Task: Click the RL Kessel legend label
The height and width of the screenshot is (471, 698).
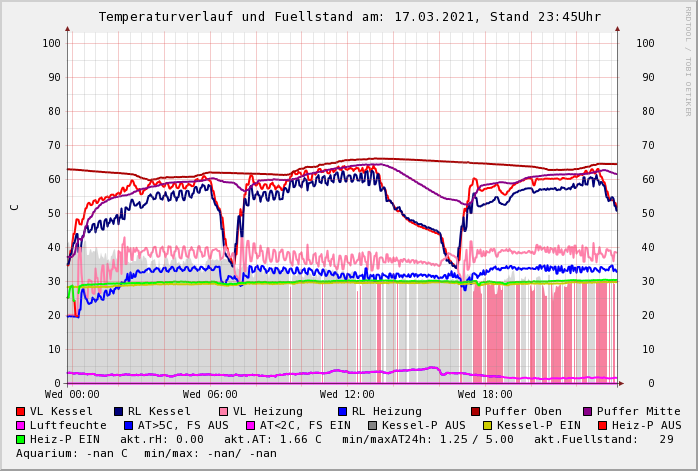Action: [x=159, y=411]
